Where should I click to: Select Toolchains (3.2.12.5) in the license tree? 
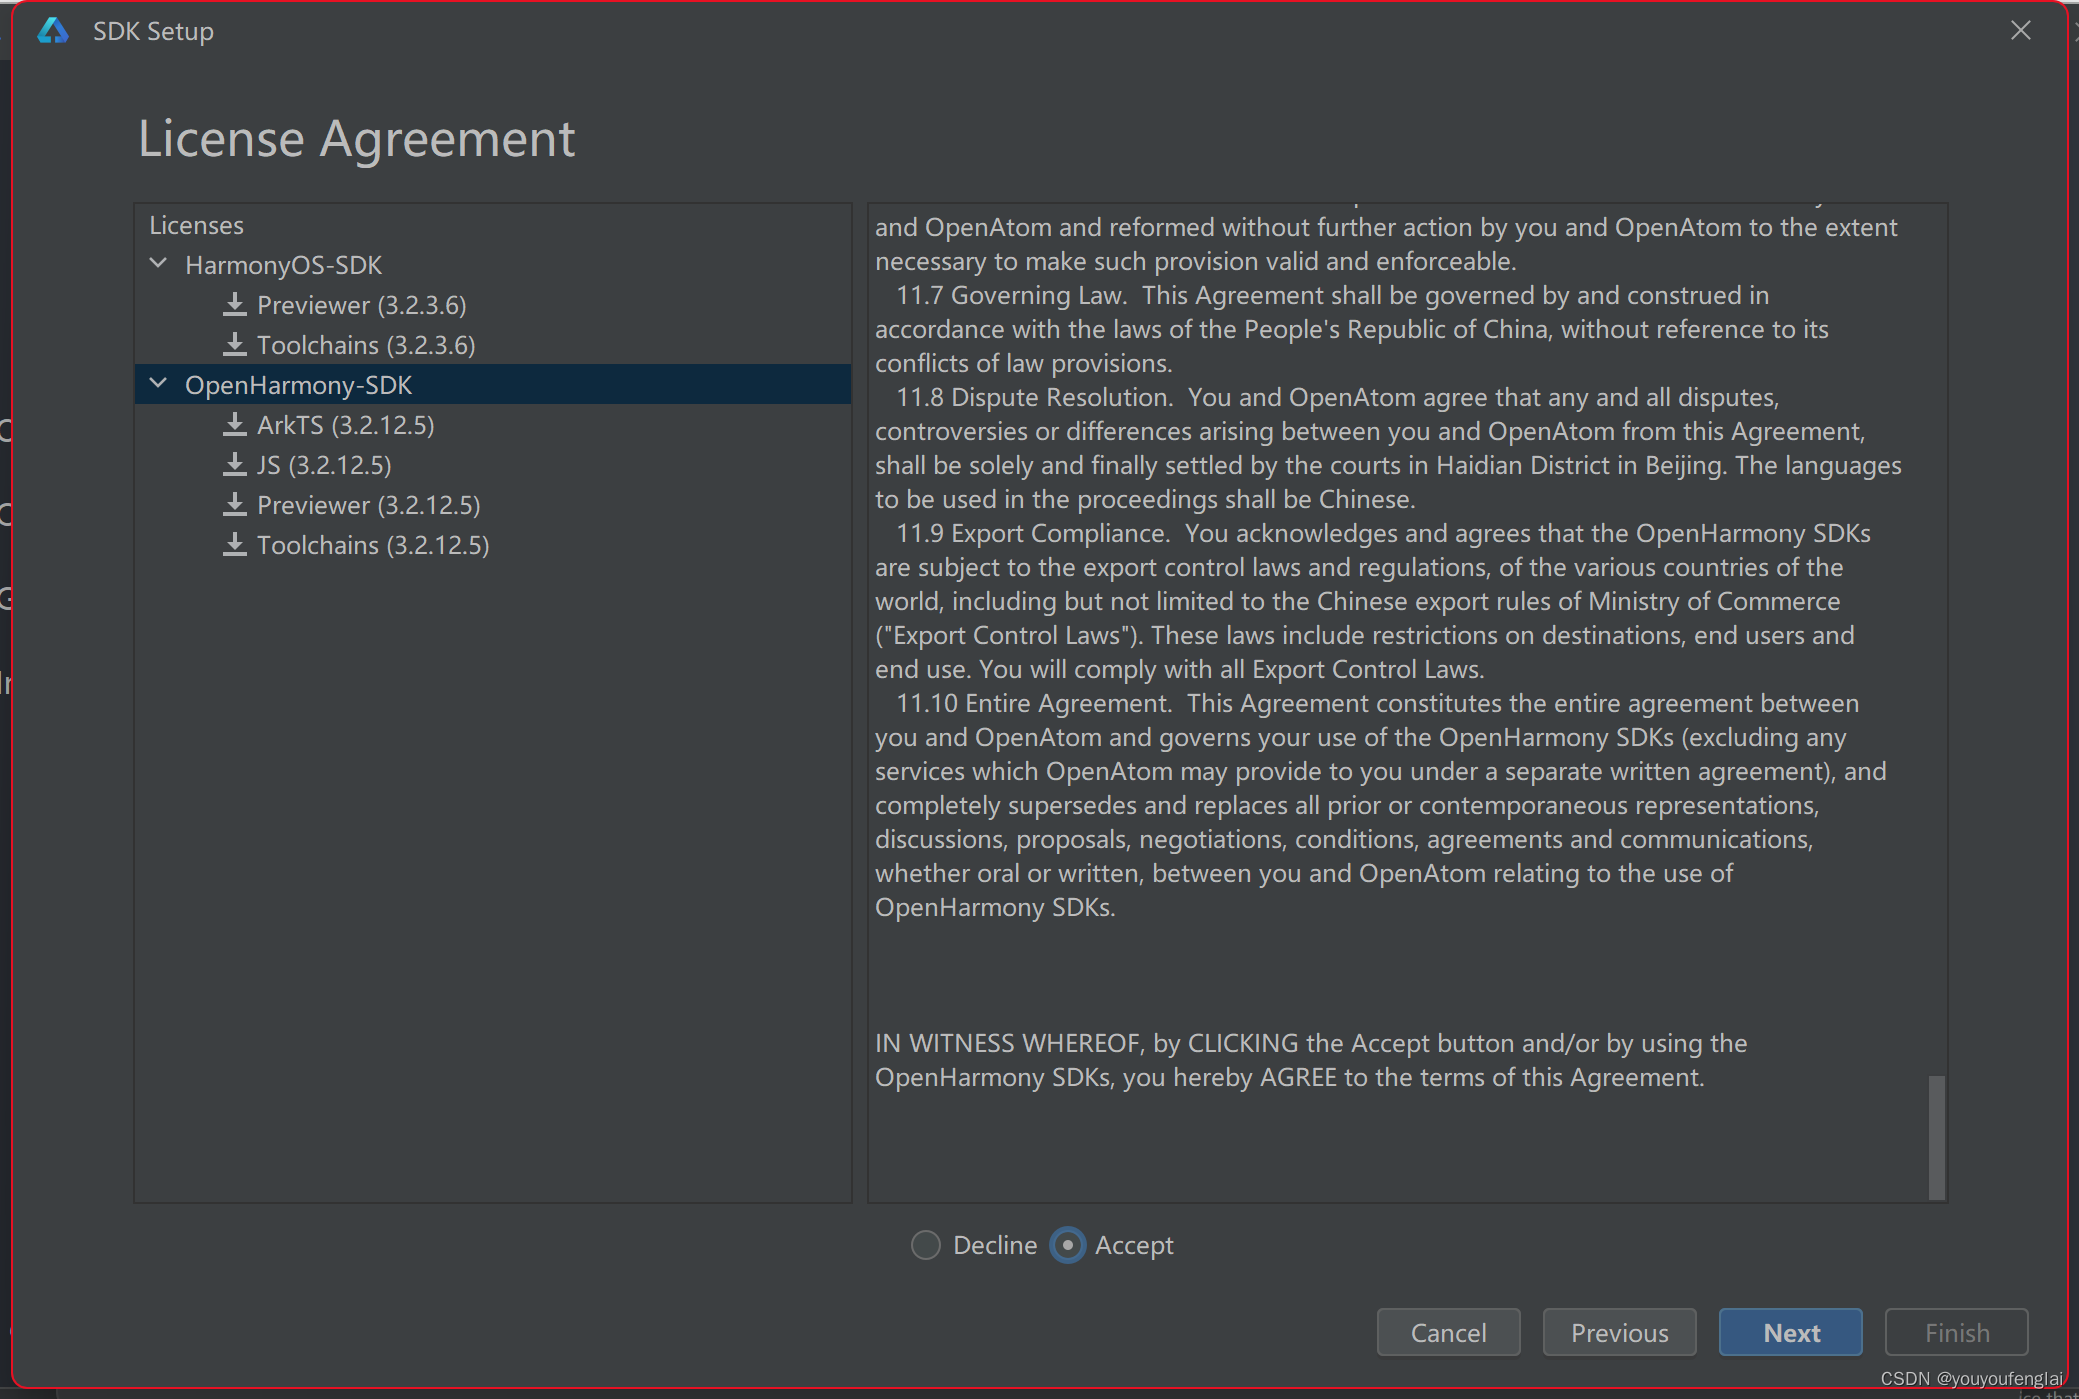373,545
